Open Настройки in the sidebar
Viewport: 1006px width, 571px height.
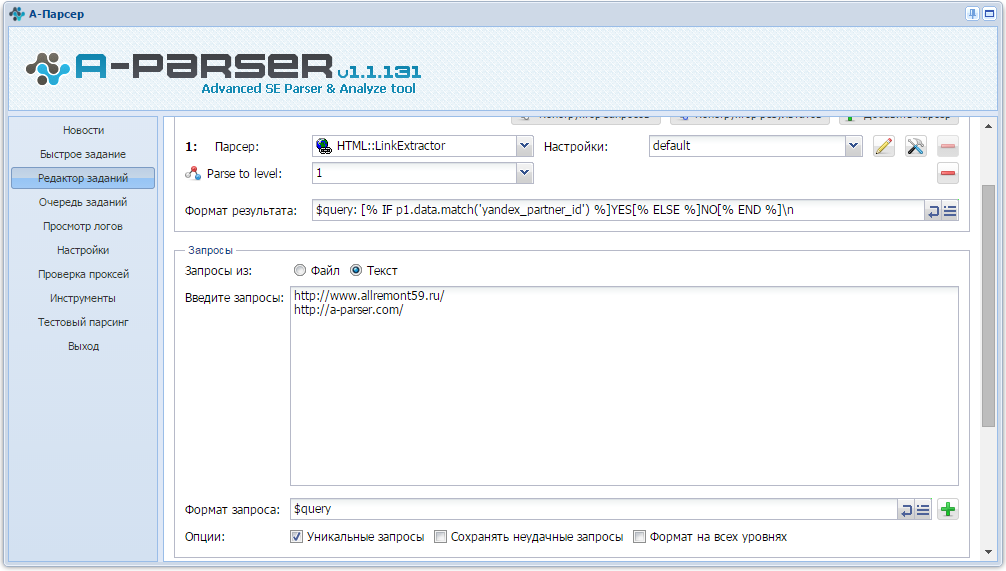coord(83,250)
